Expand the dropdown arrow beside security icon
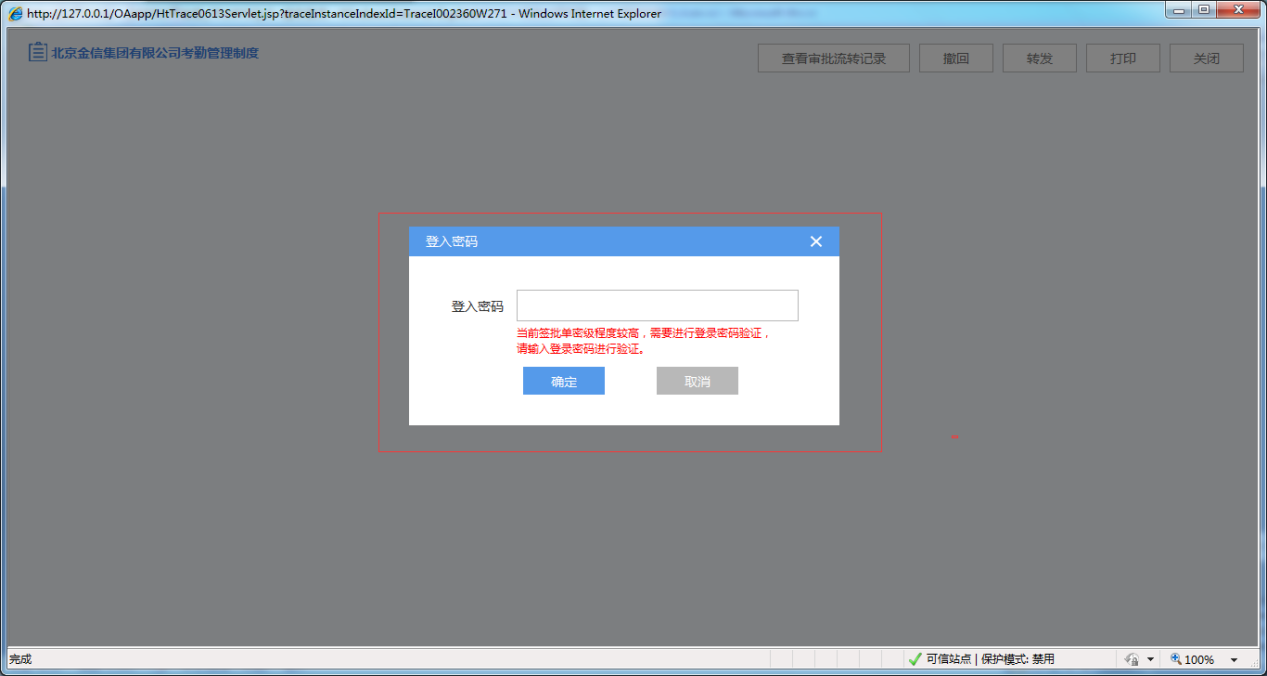This screenshot has width=1267, height=676. 1150,660
